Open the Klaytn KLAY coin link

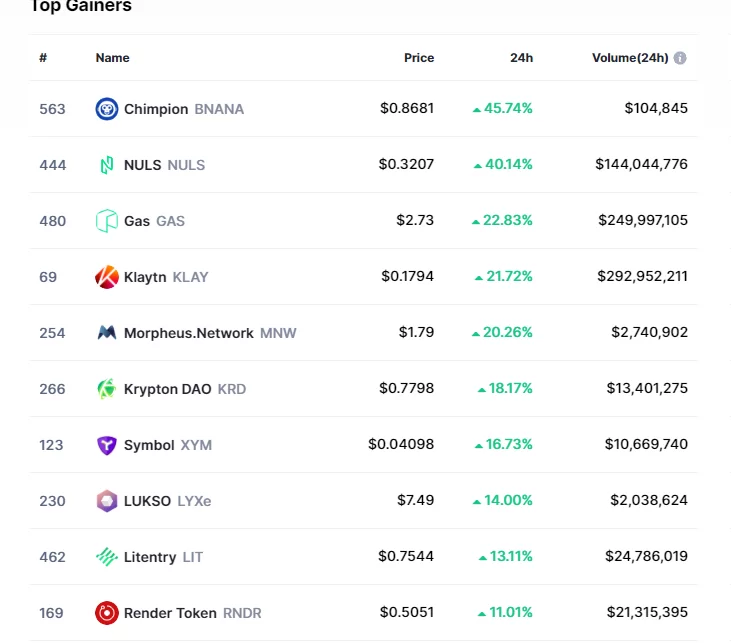[x=165, y=277]
